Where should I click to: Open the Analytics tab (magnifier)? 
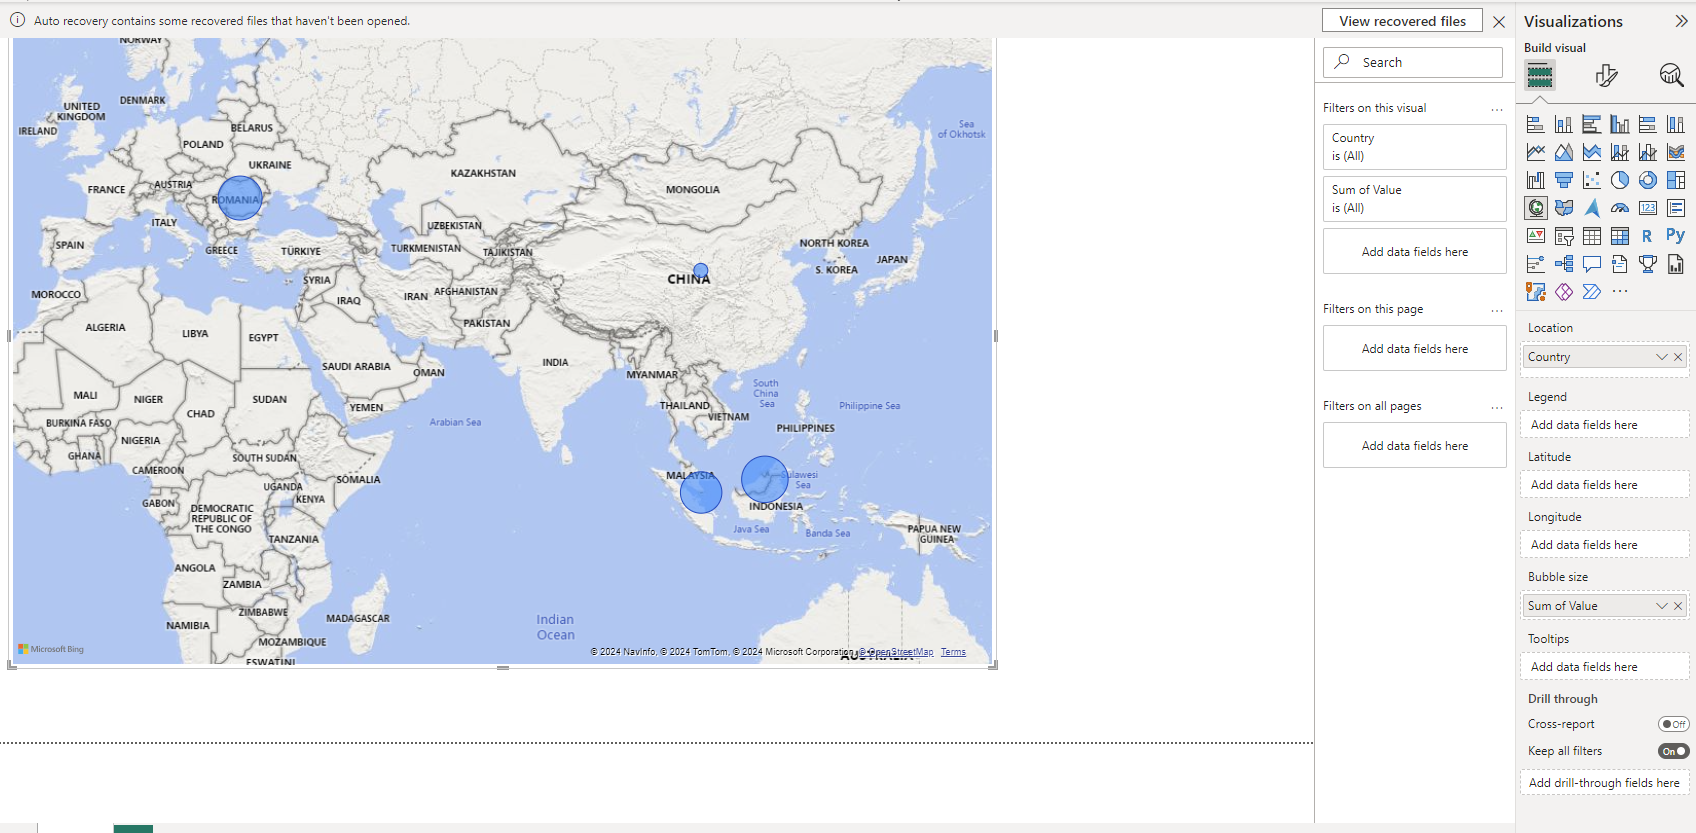coord(1671,75)
